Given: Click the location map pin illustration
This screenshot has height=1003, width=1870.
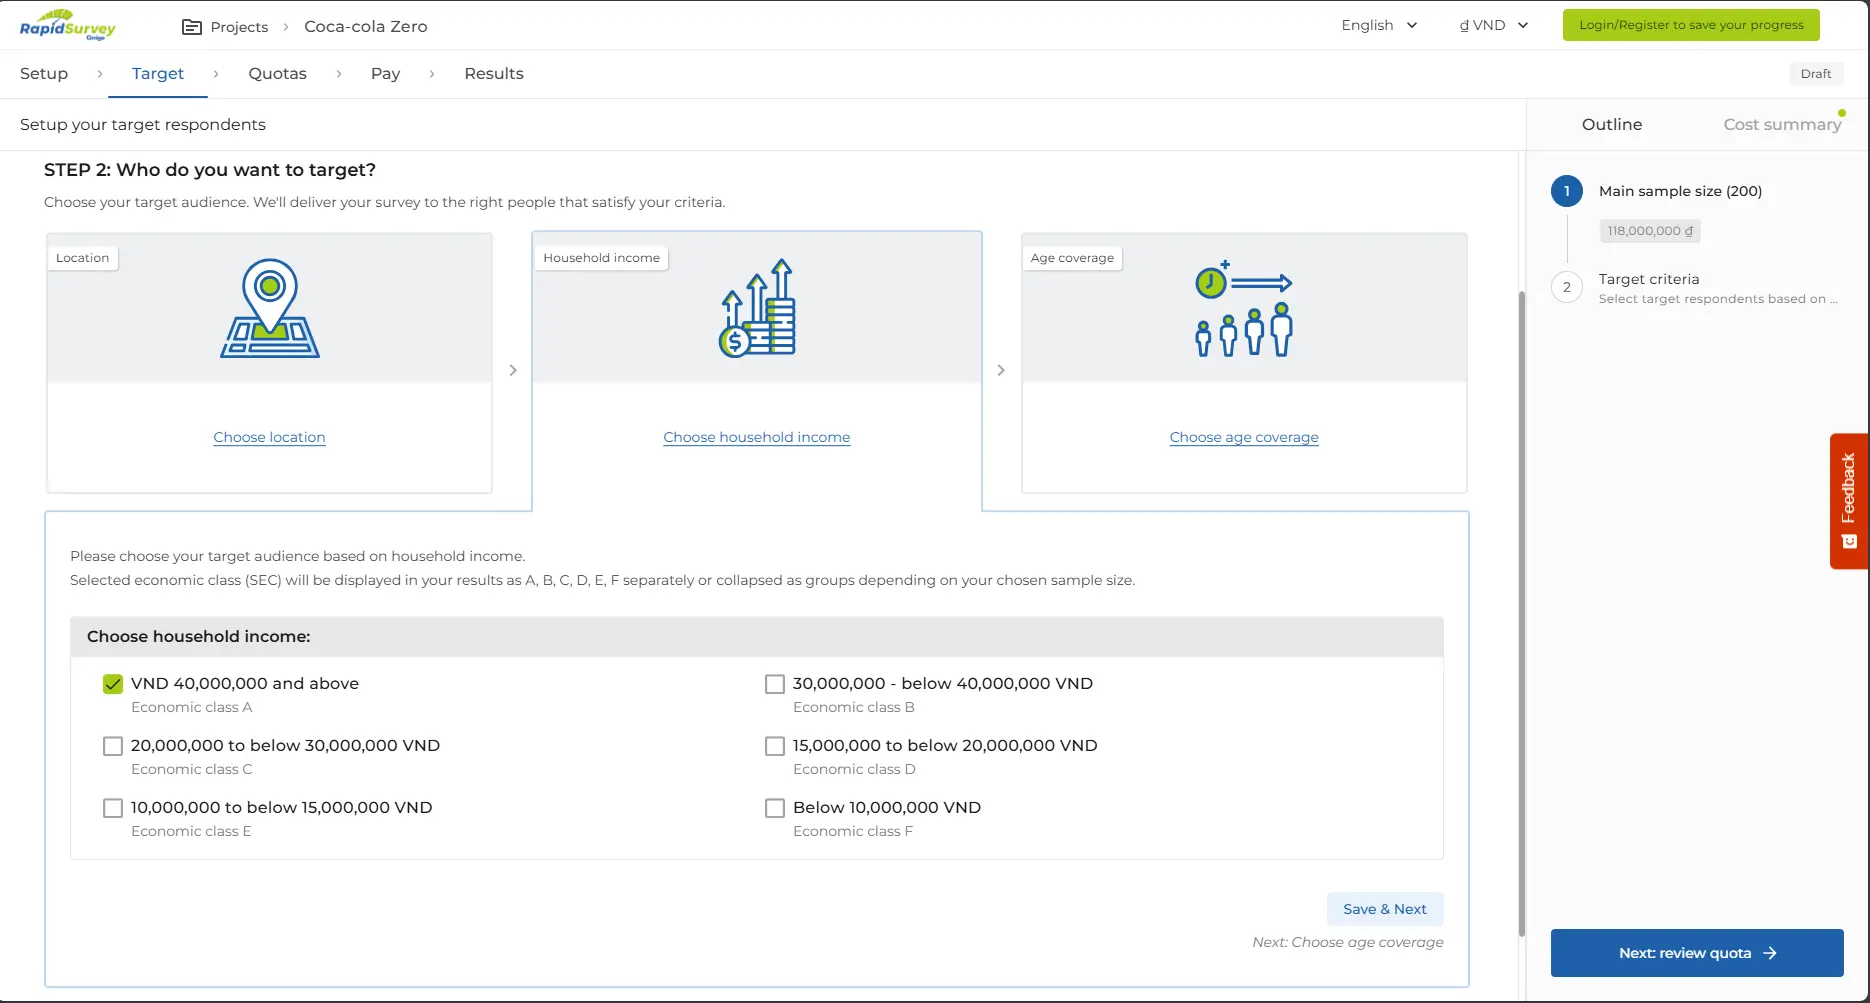Looking at the screenshot, I should (269, 308).
